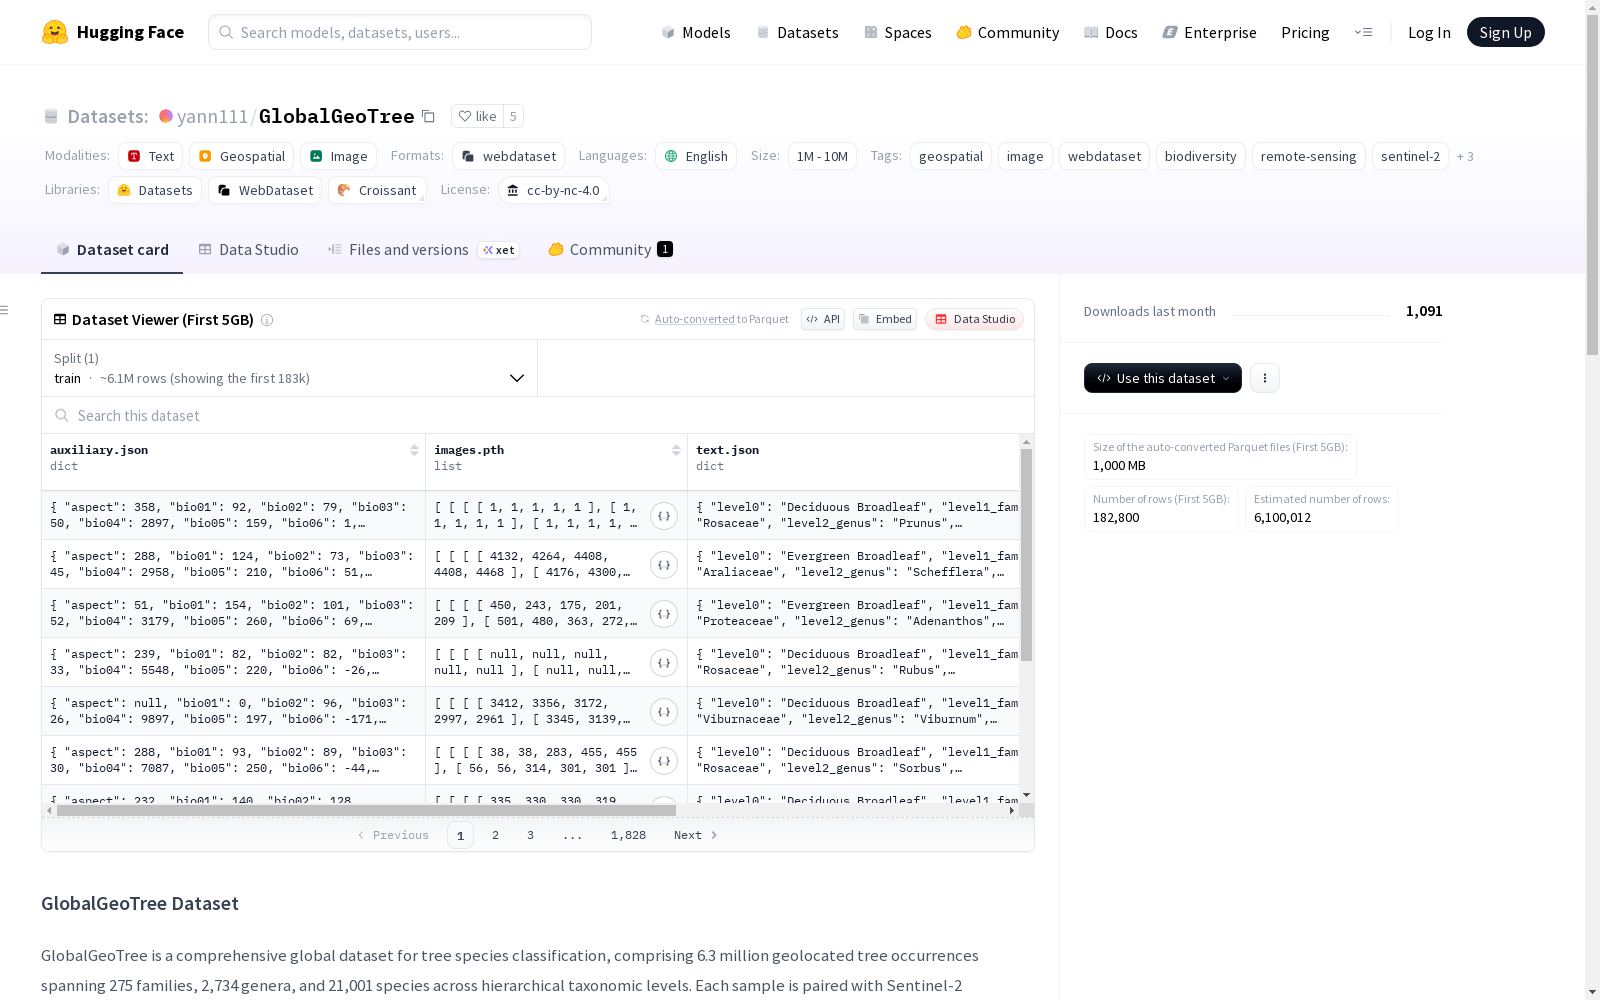Show the 3 additional hidden tags
1600x1000 pixels.
[1465, 156]
